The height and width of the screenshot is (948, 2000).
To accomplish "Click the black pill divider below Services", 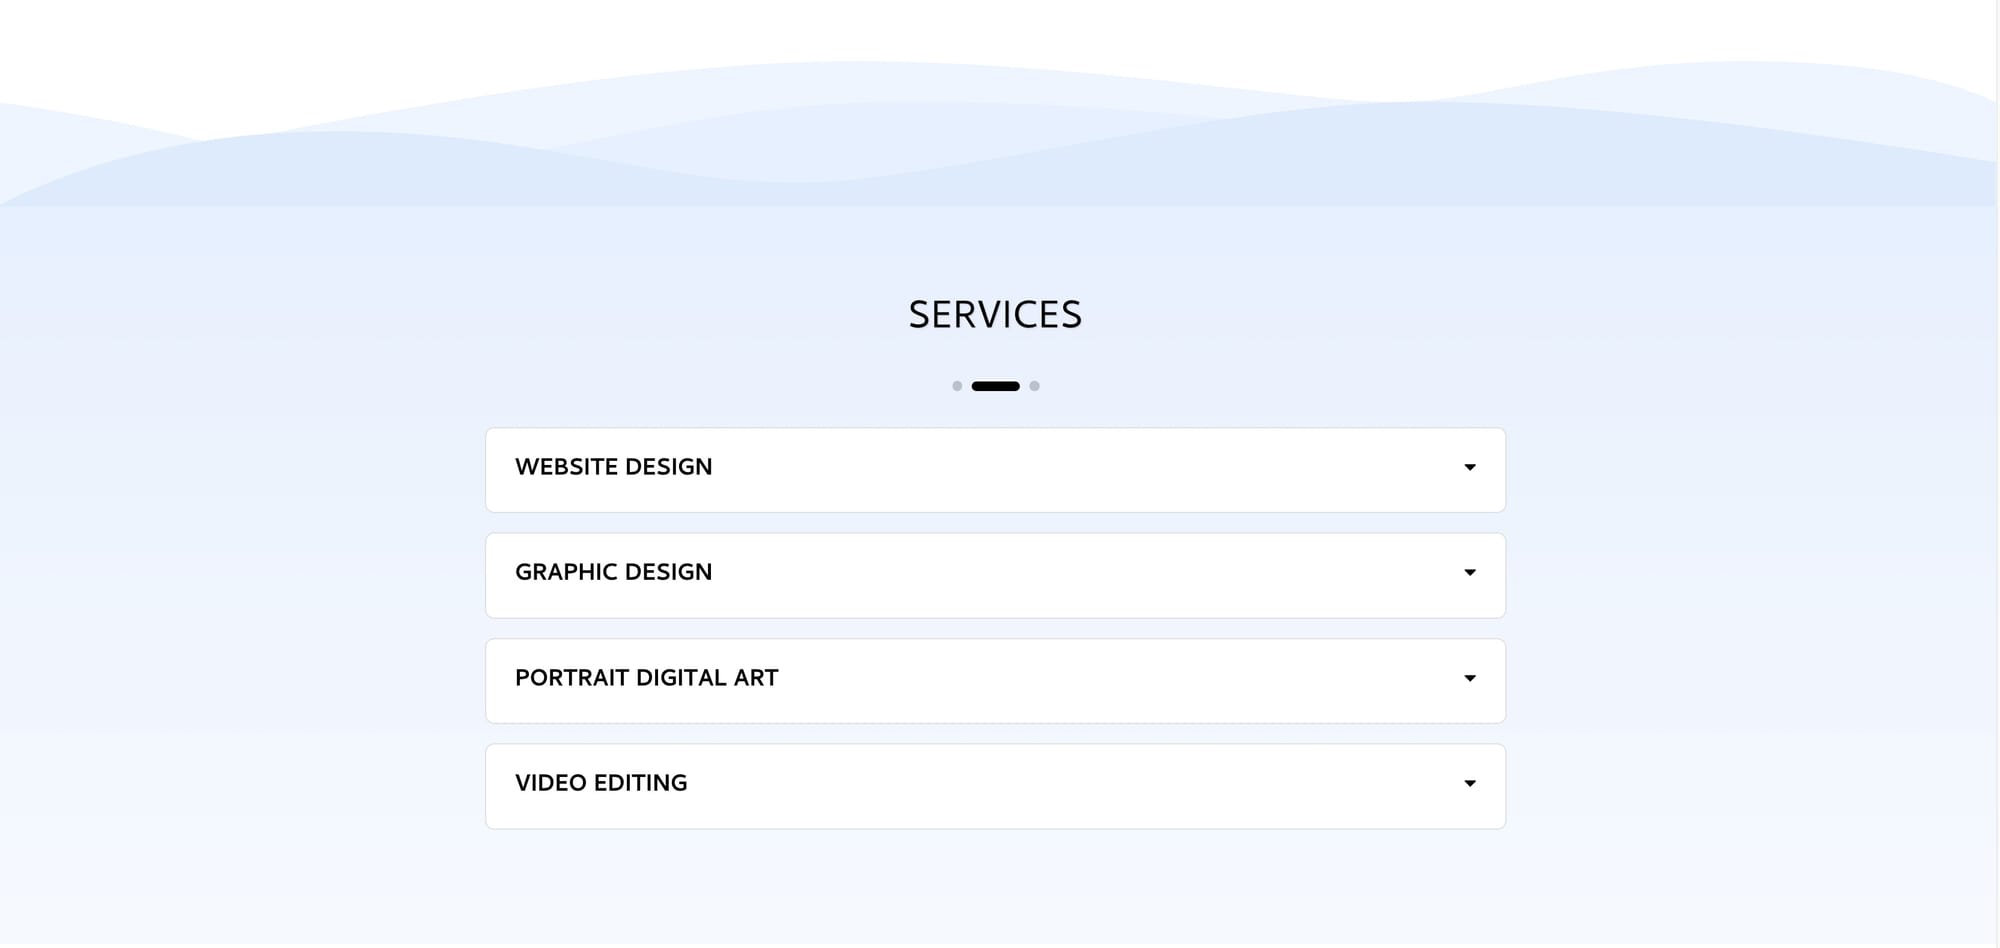I will [995, 386].
